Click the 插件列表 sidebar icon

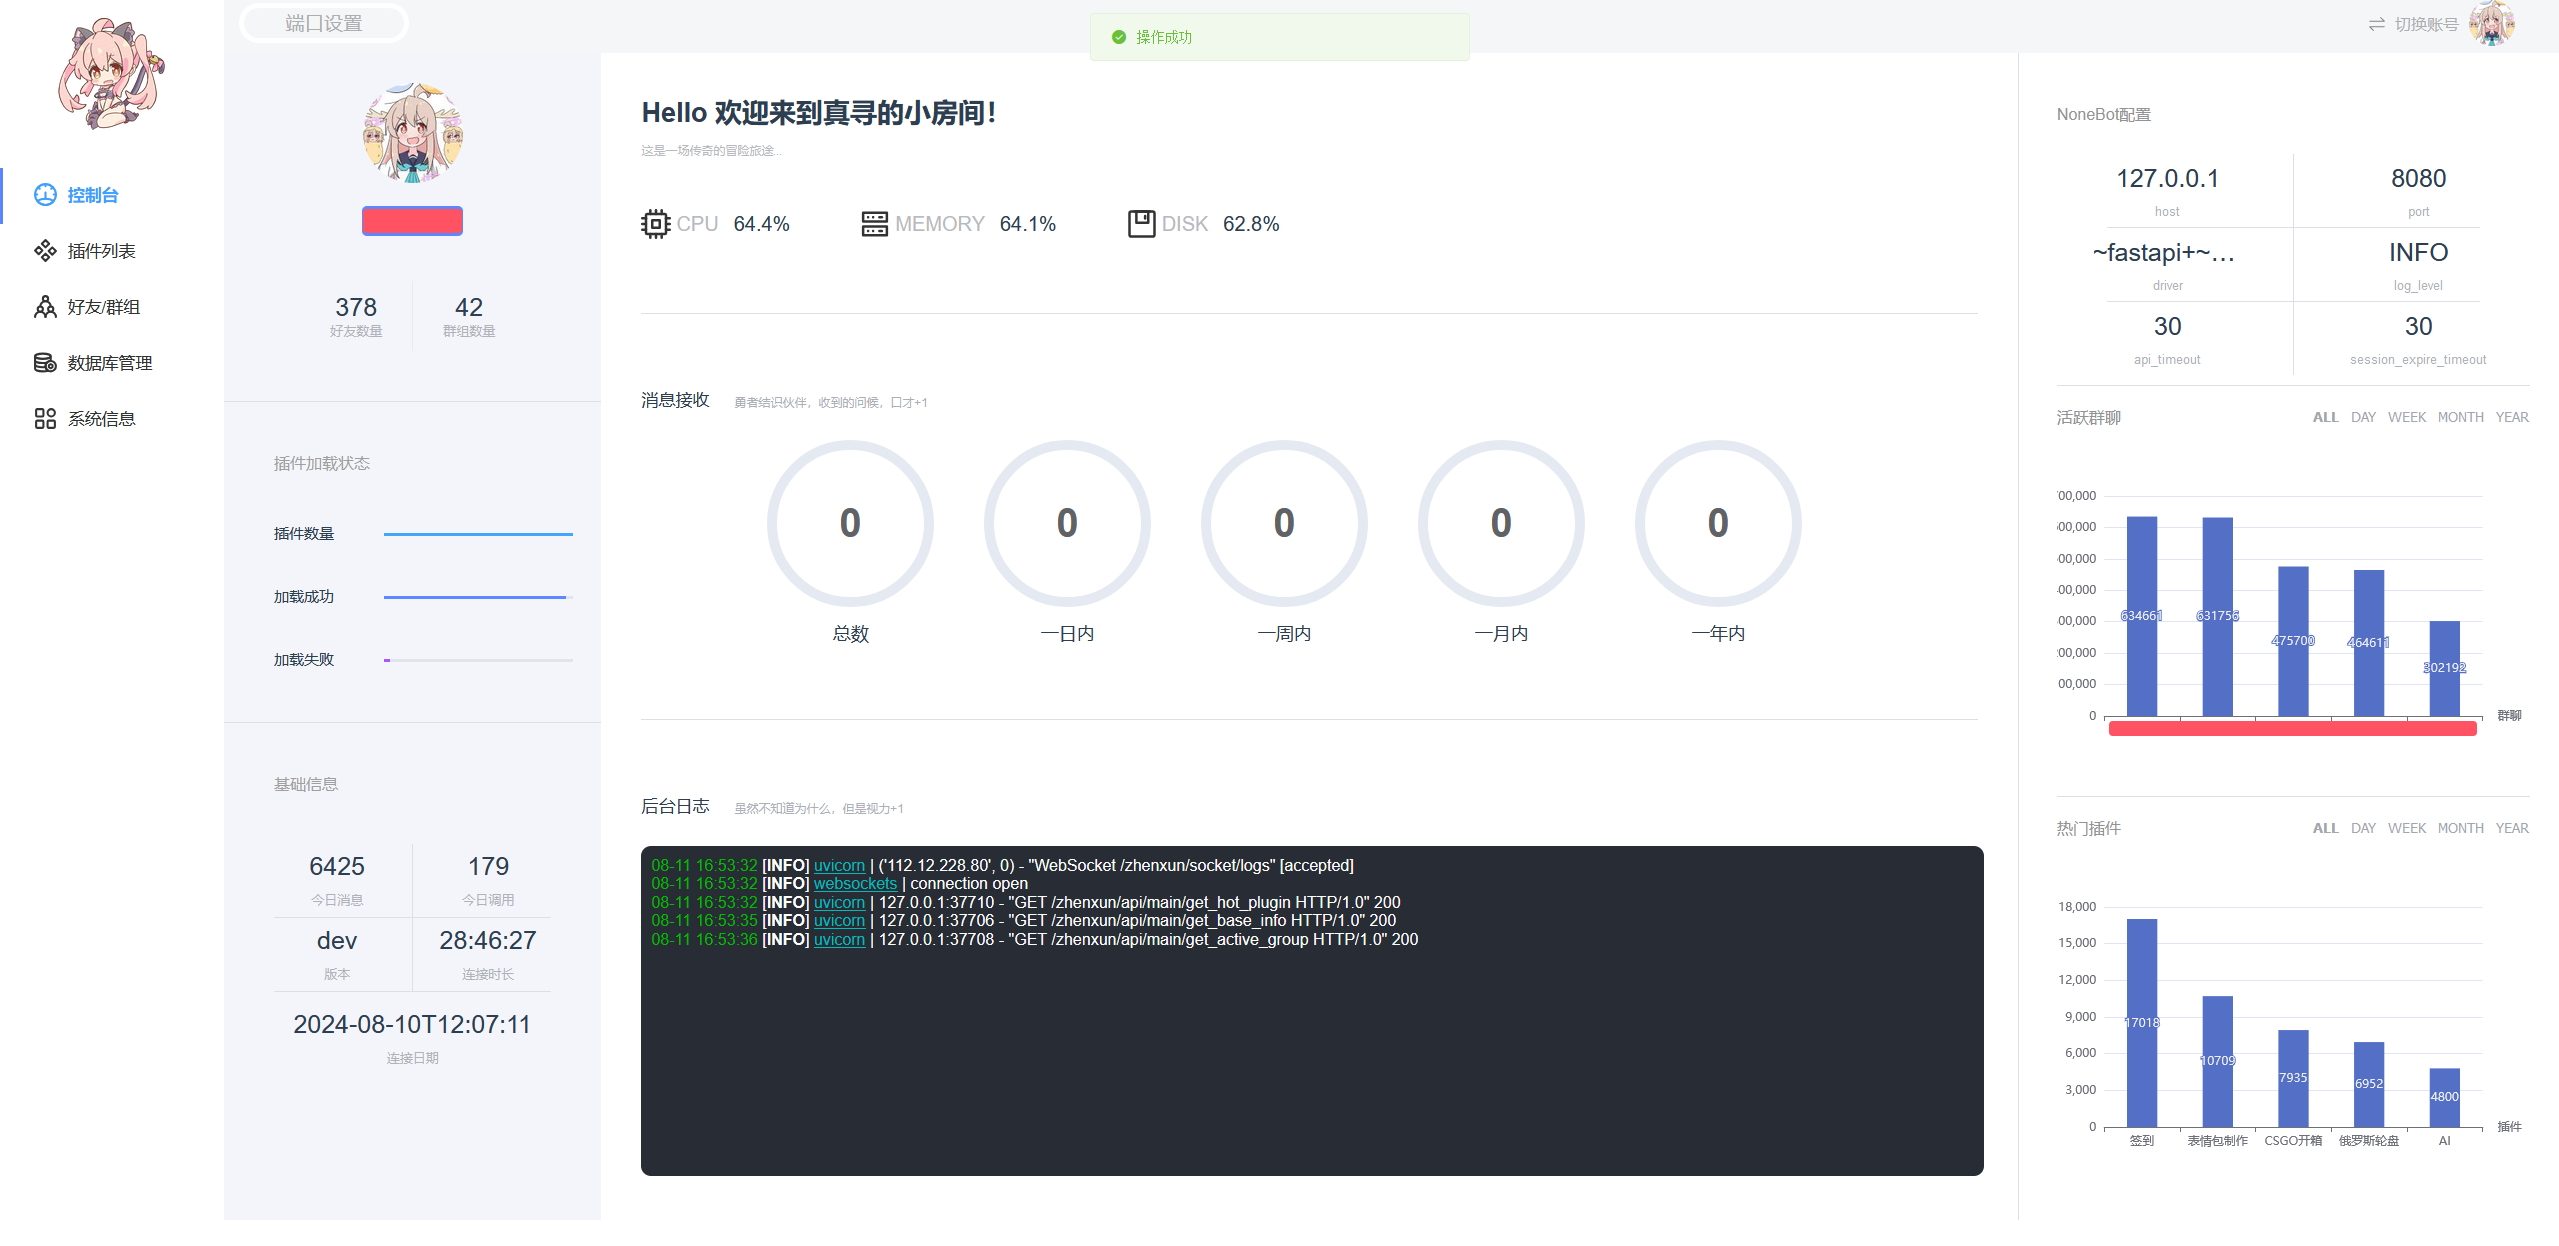45,251
